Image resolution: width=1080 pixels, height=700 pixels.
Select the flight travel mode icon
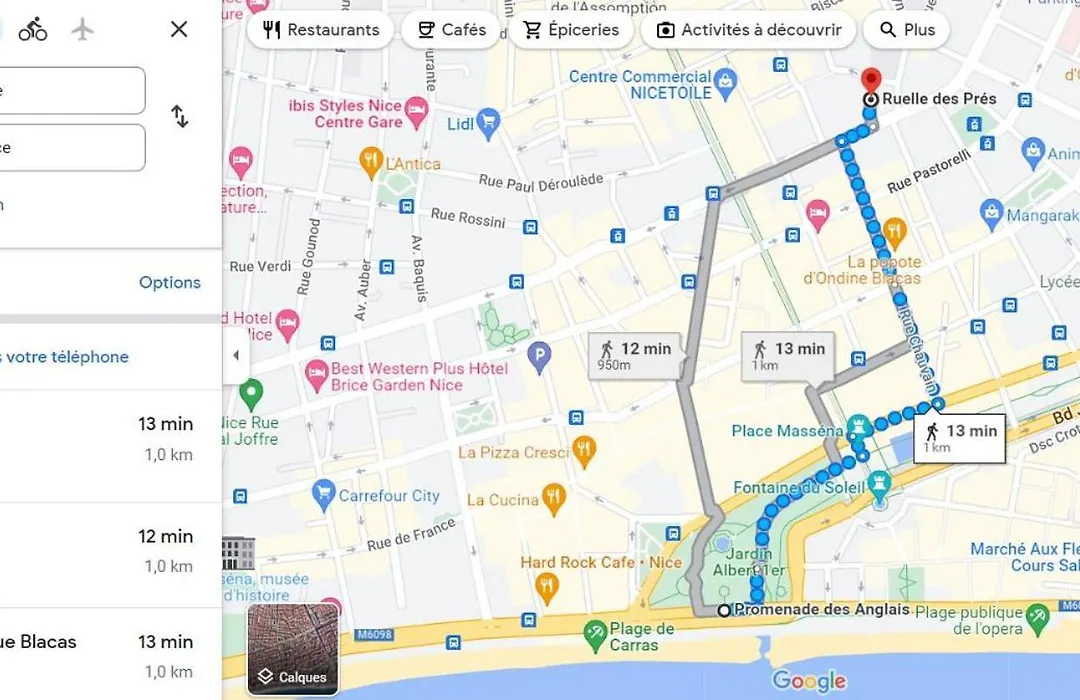point(82,30)
